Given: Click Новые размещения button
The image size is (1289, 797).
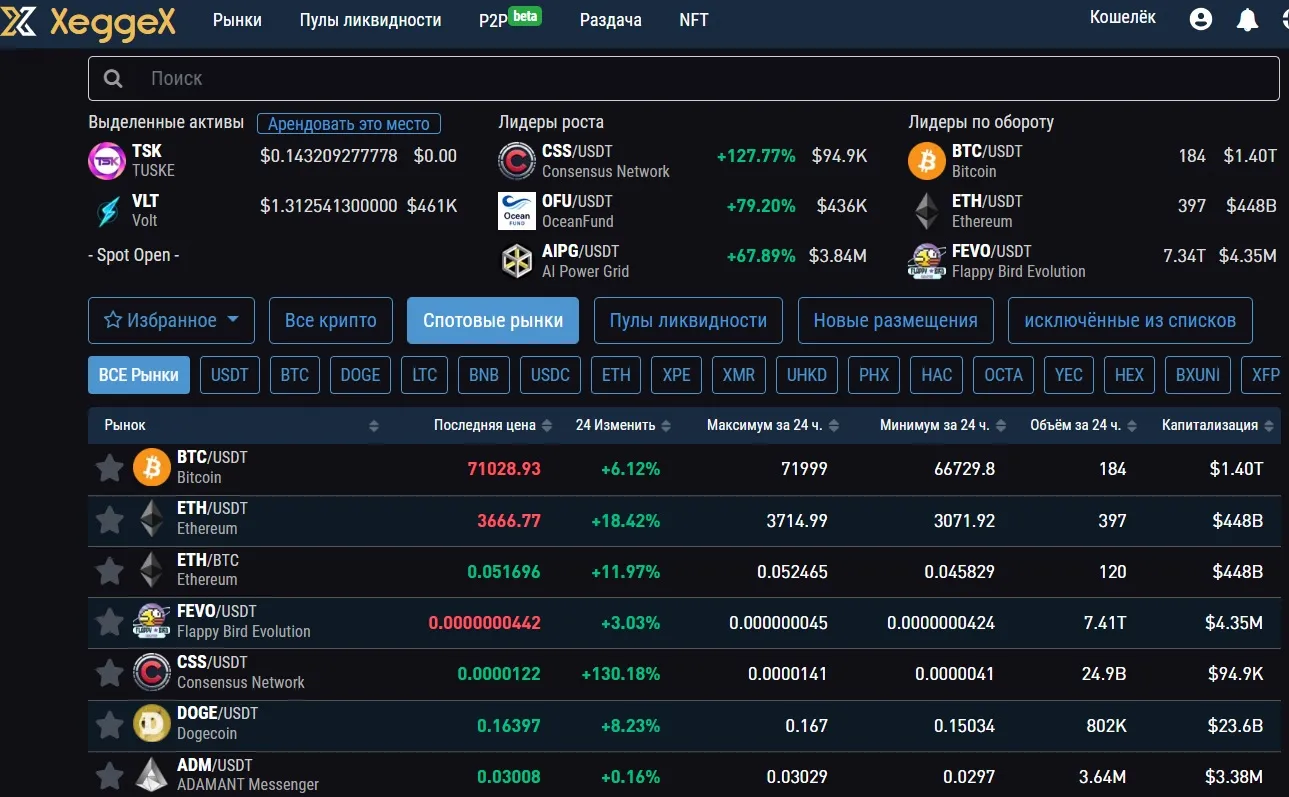Looking at the screenshot, I should pyautogui.click(x=895, y=320).
